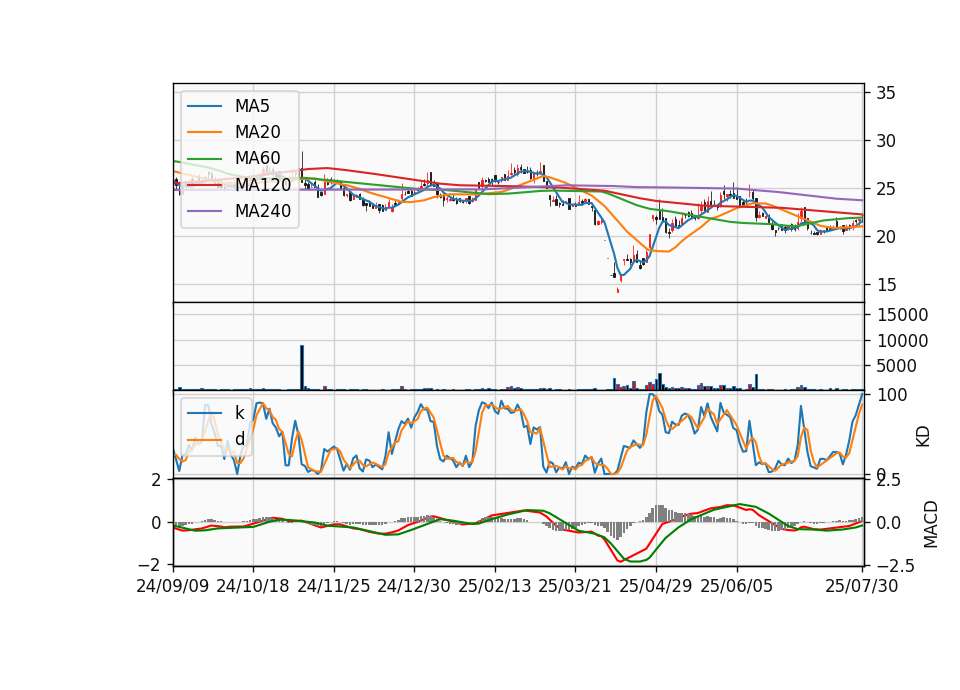Viewport: 960px width, 690px height.
Task: Click the volume axis value 5000
Action: pyautogui.click(x=897, y=366)
